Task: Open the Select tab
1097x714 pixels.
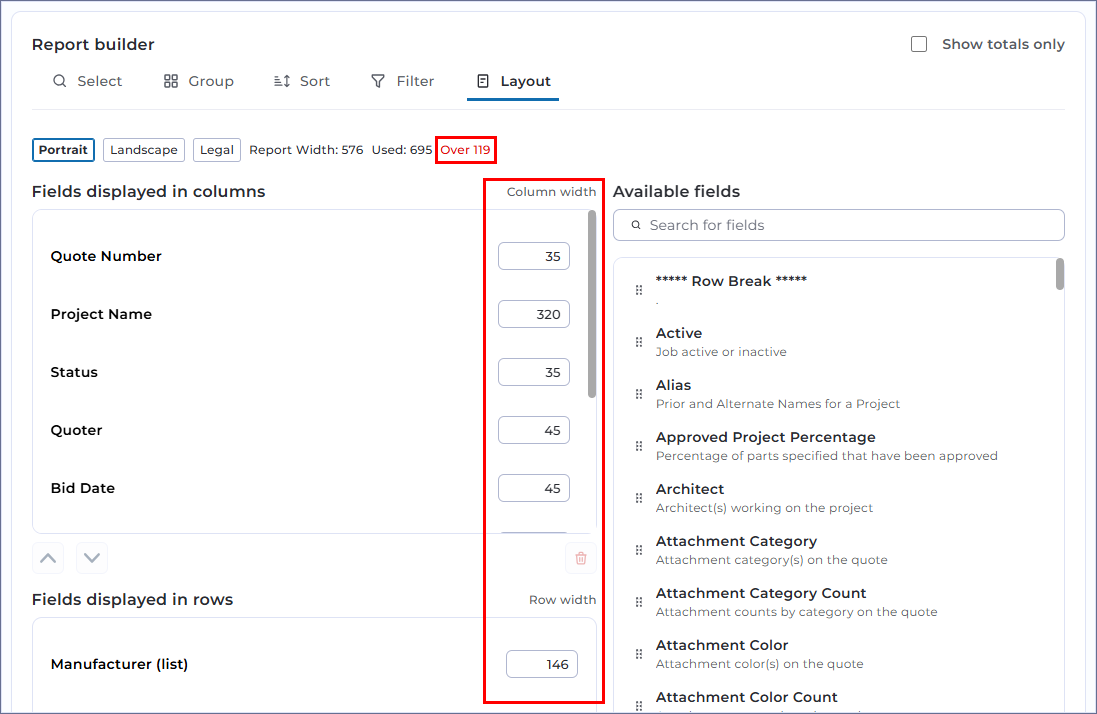Action: point(87,81)
